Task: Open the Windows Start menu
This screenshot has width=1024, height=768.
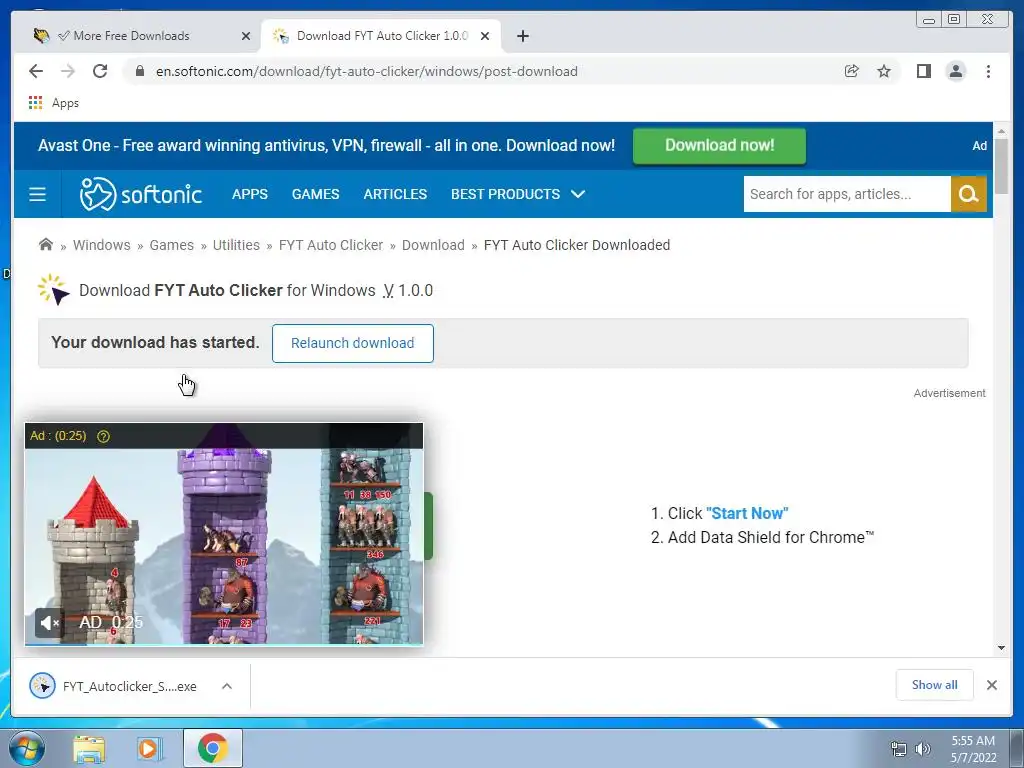Action: (26, 748)
